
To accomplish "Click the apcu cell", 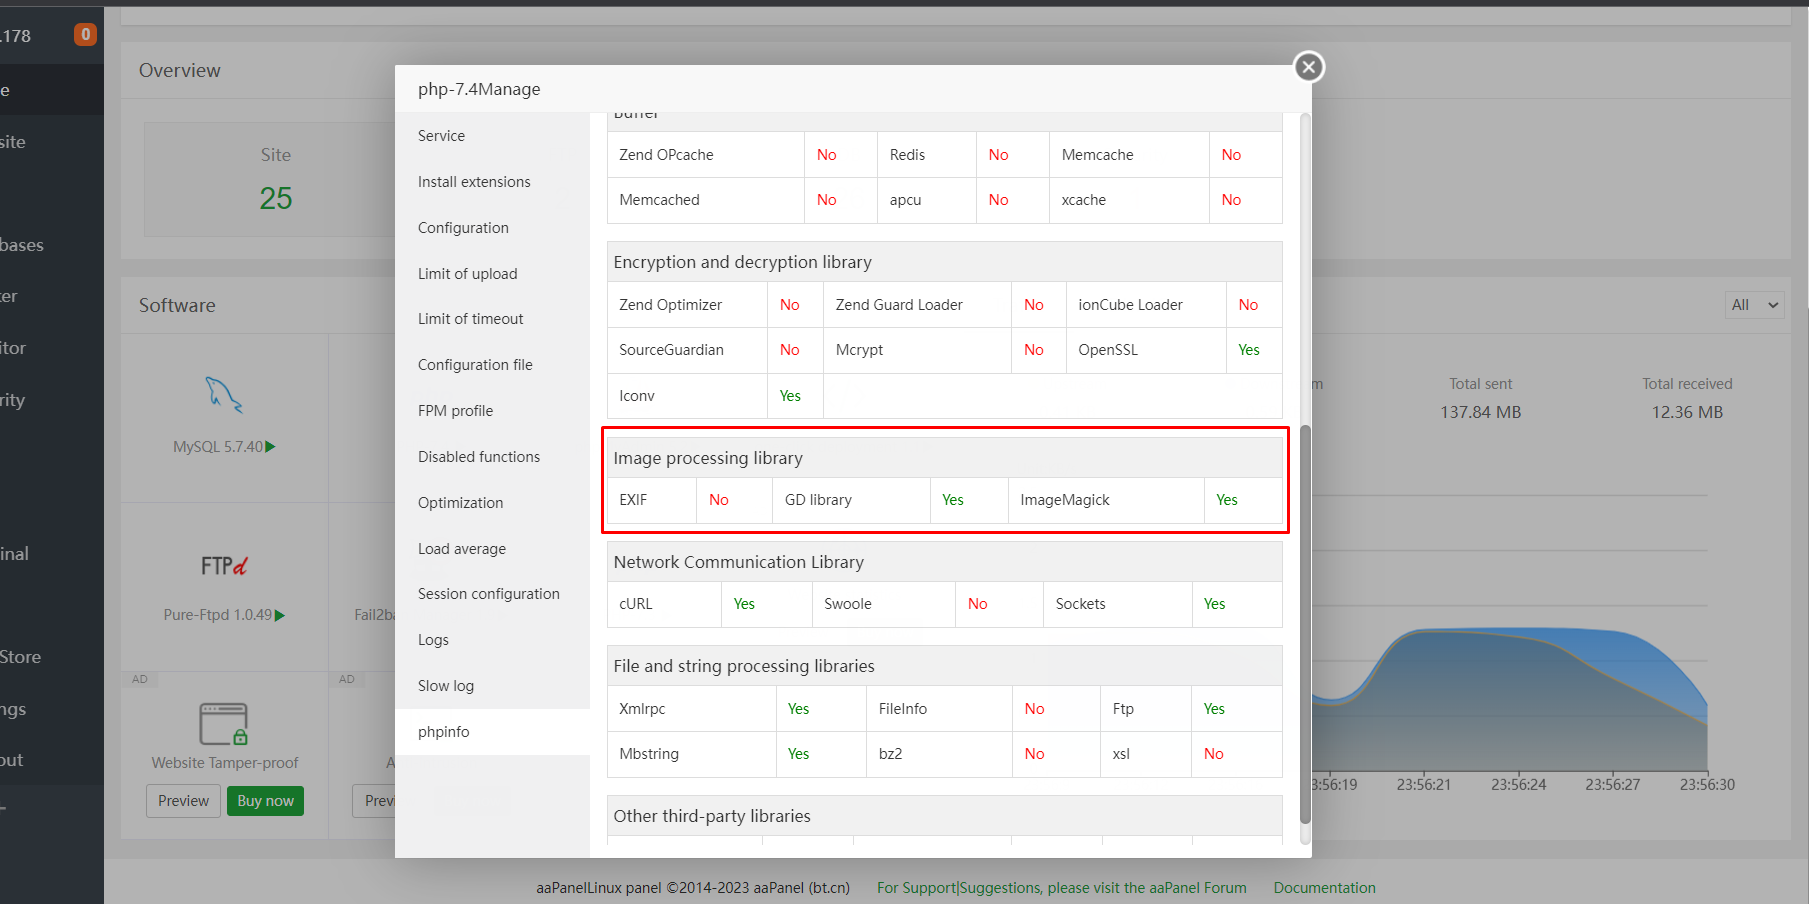I will click(927, 200).
